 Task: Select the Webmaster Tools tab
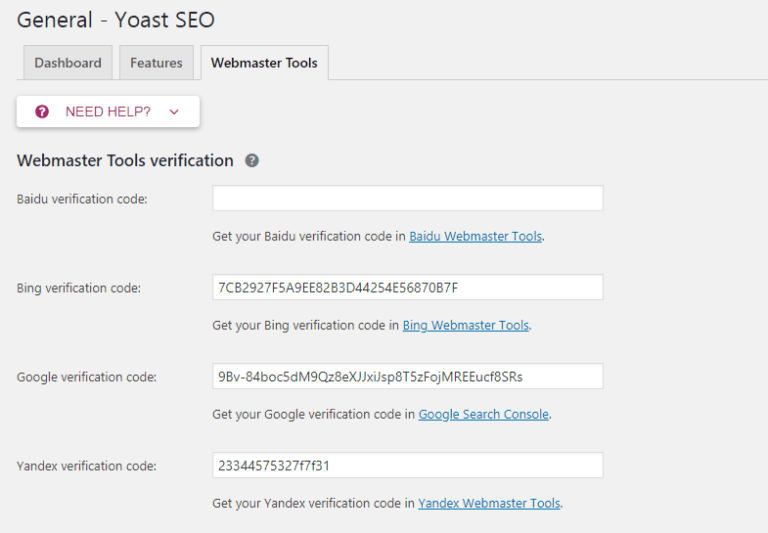[x=264, y=63]
